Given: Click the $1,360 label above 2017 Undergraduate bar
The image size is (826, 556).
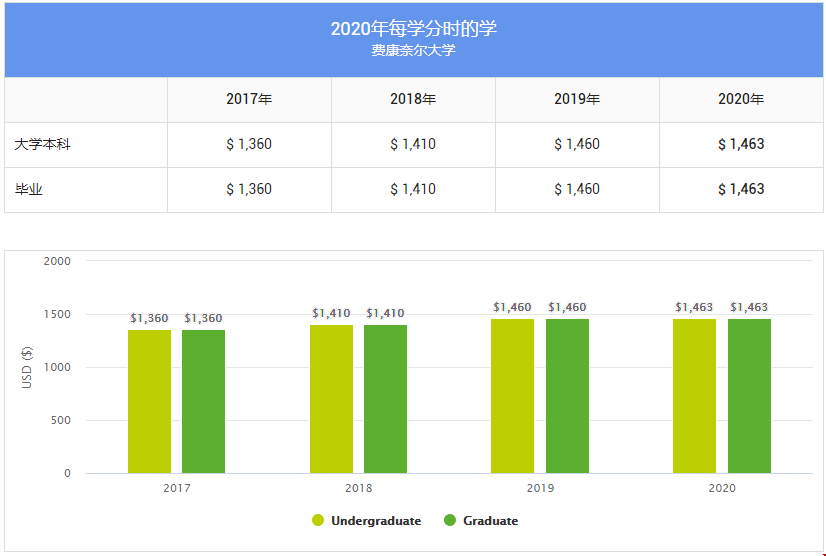Looking at the screenshot, I should (150, 318).
